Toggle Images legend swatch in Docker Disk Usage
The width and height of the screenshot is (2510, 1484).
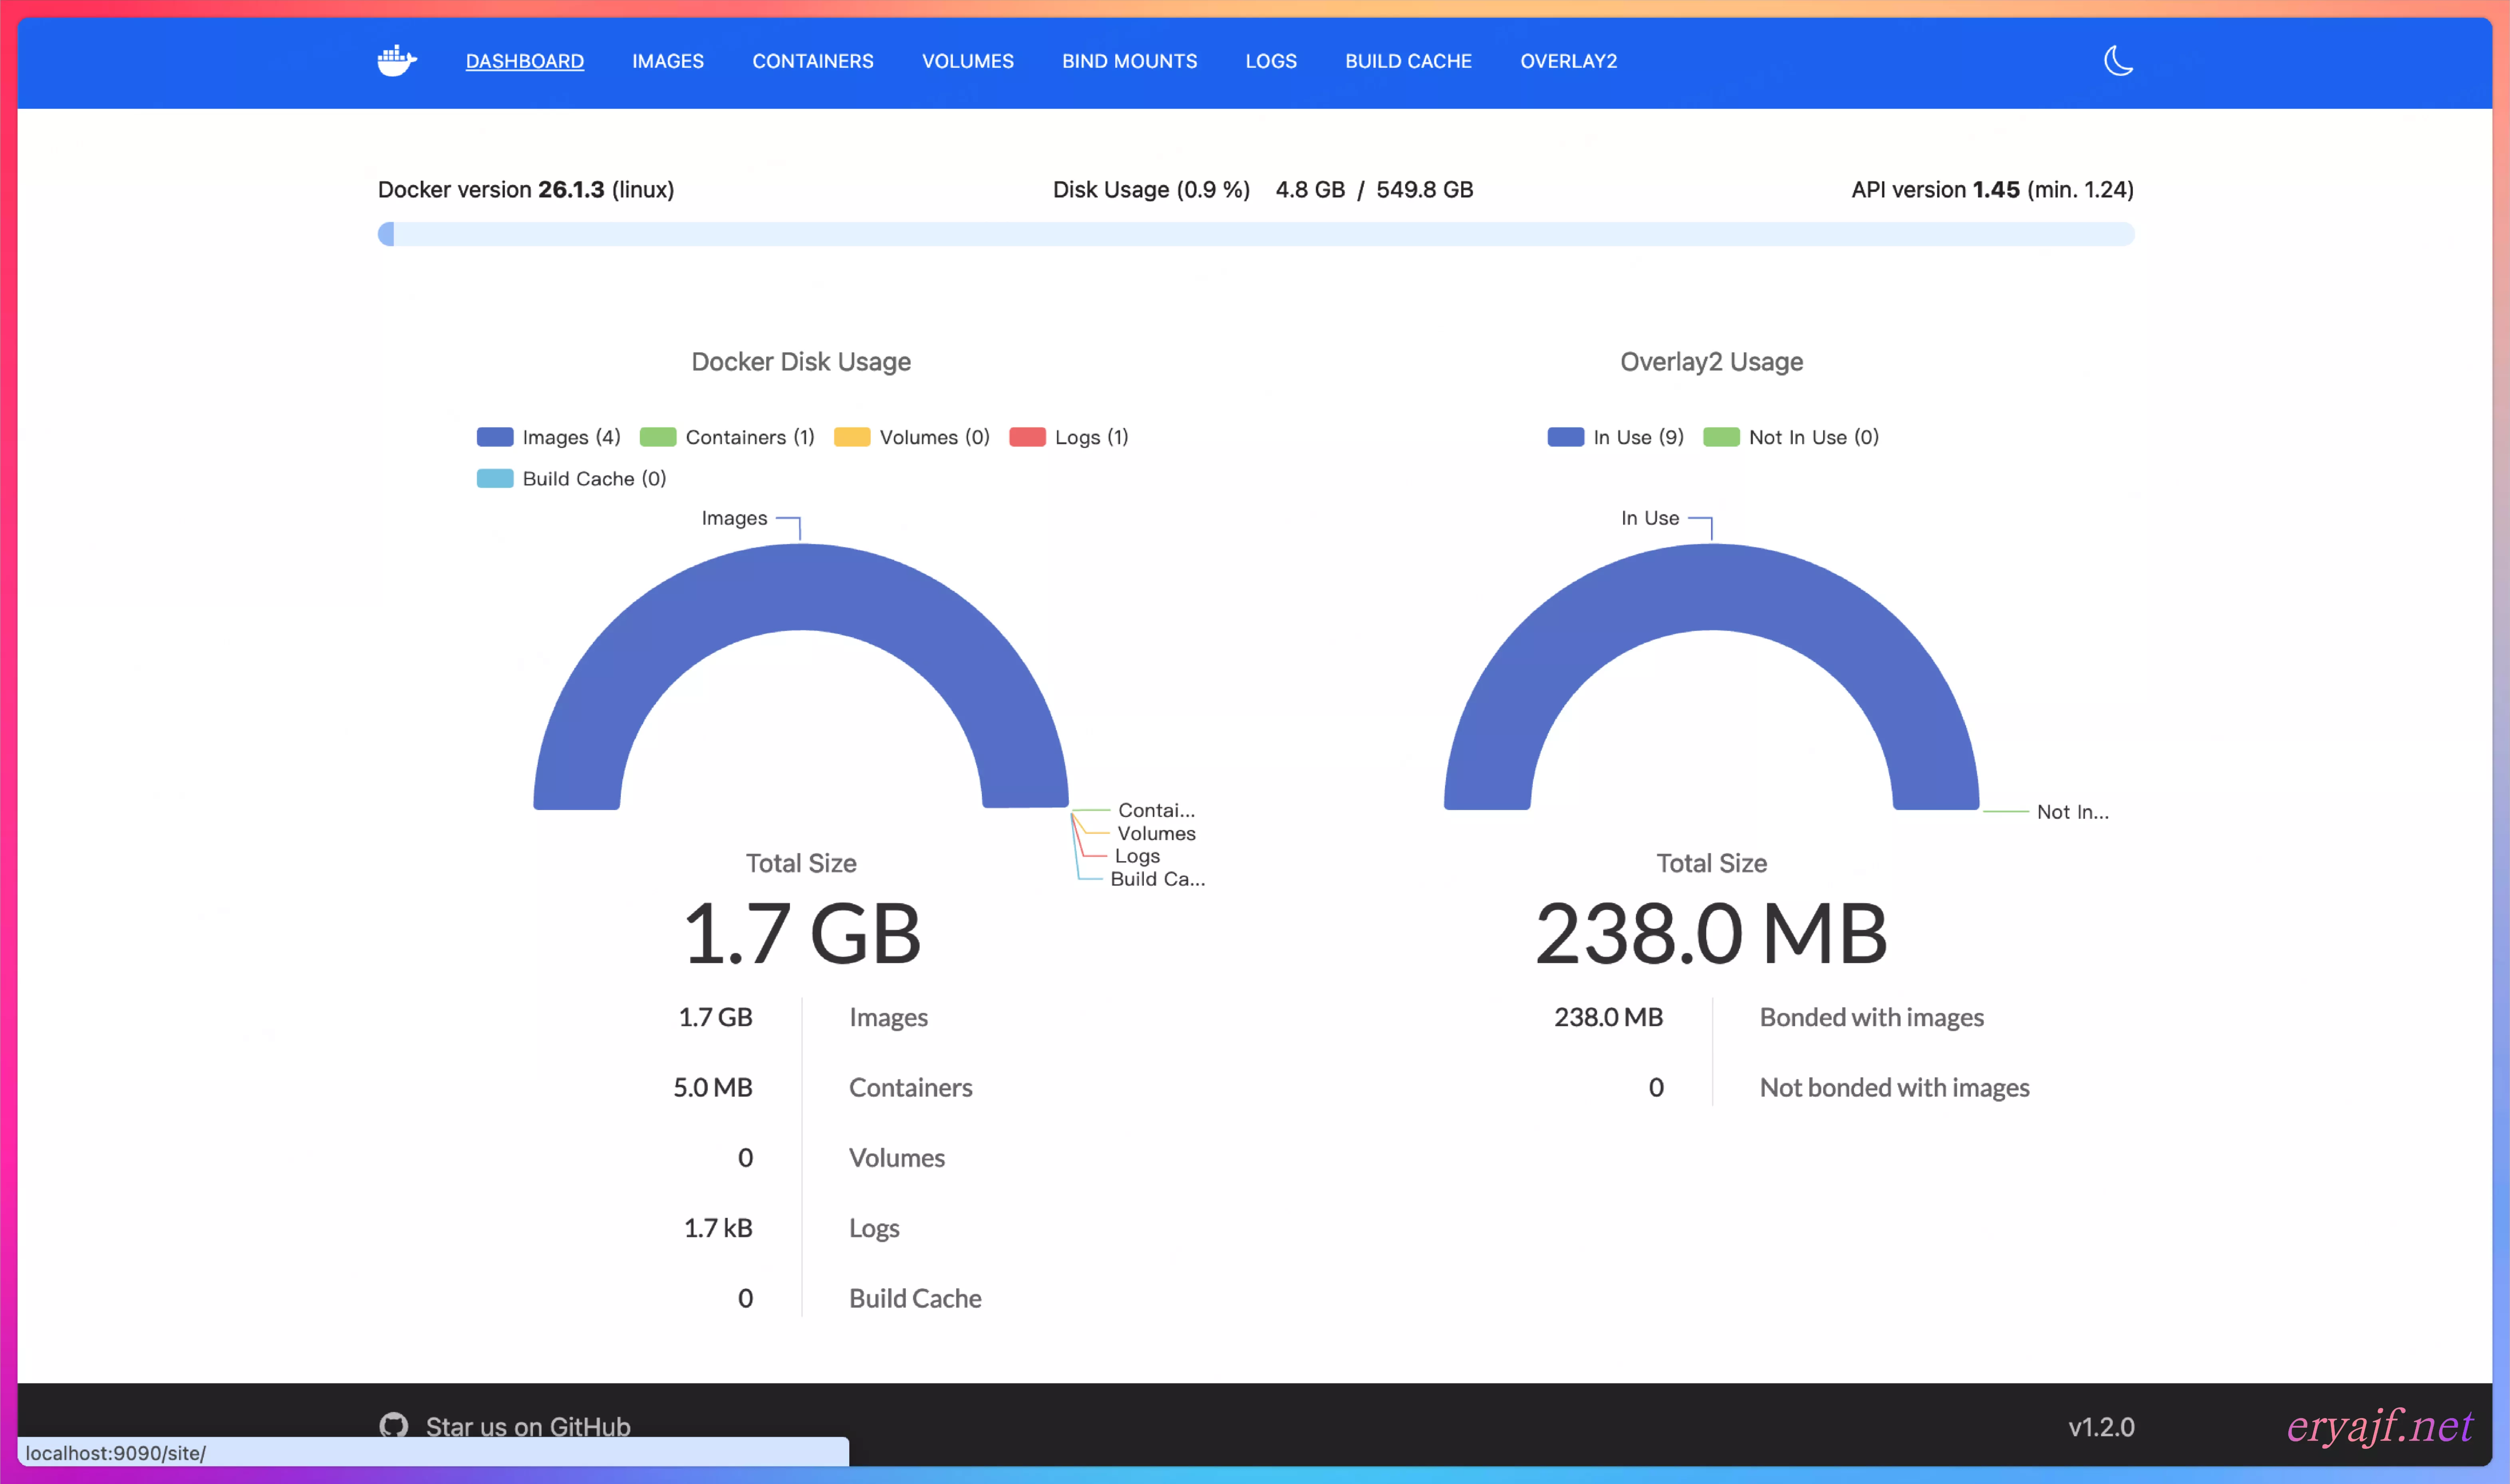(495, 437)
